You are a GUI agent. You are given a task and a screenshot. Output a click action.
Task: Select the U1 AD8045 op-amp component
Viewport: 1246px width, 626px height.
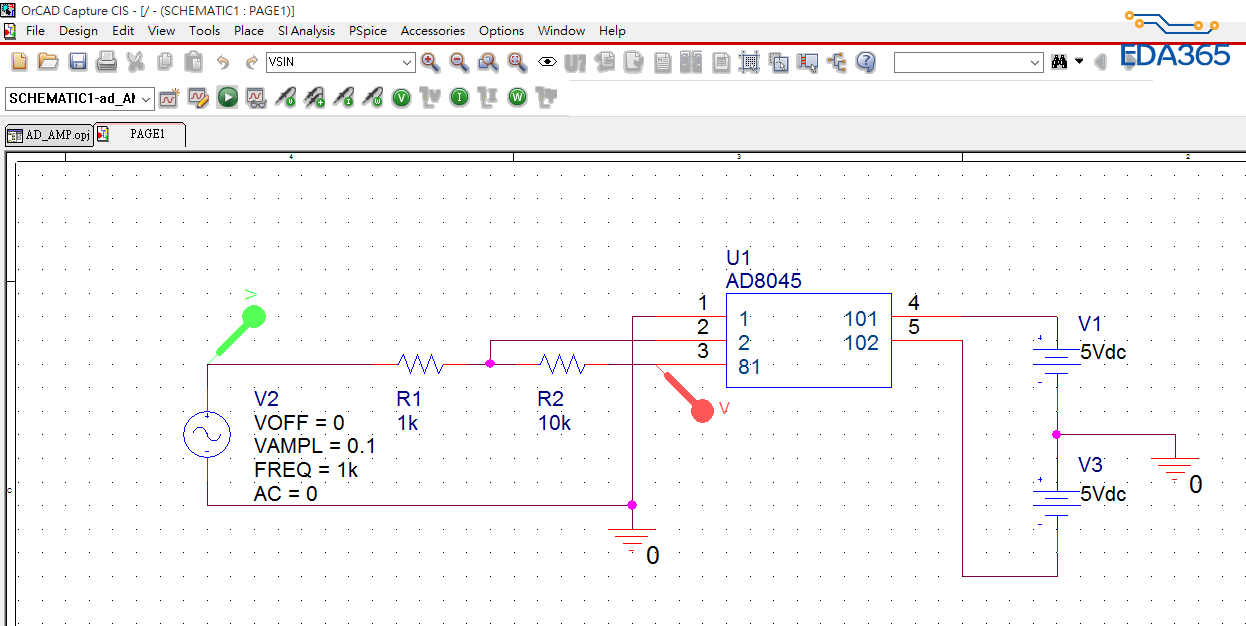coord(808,341)
